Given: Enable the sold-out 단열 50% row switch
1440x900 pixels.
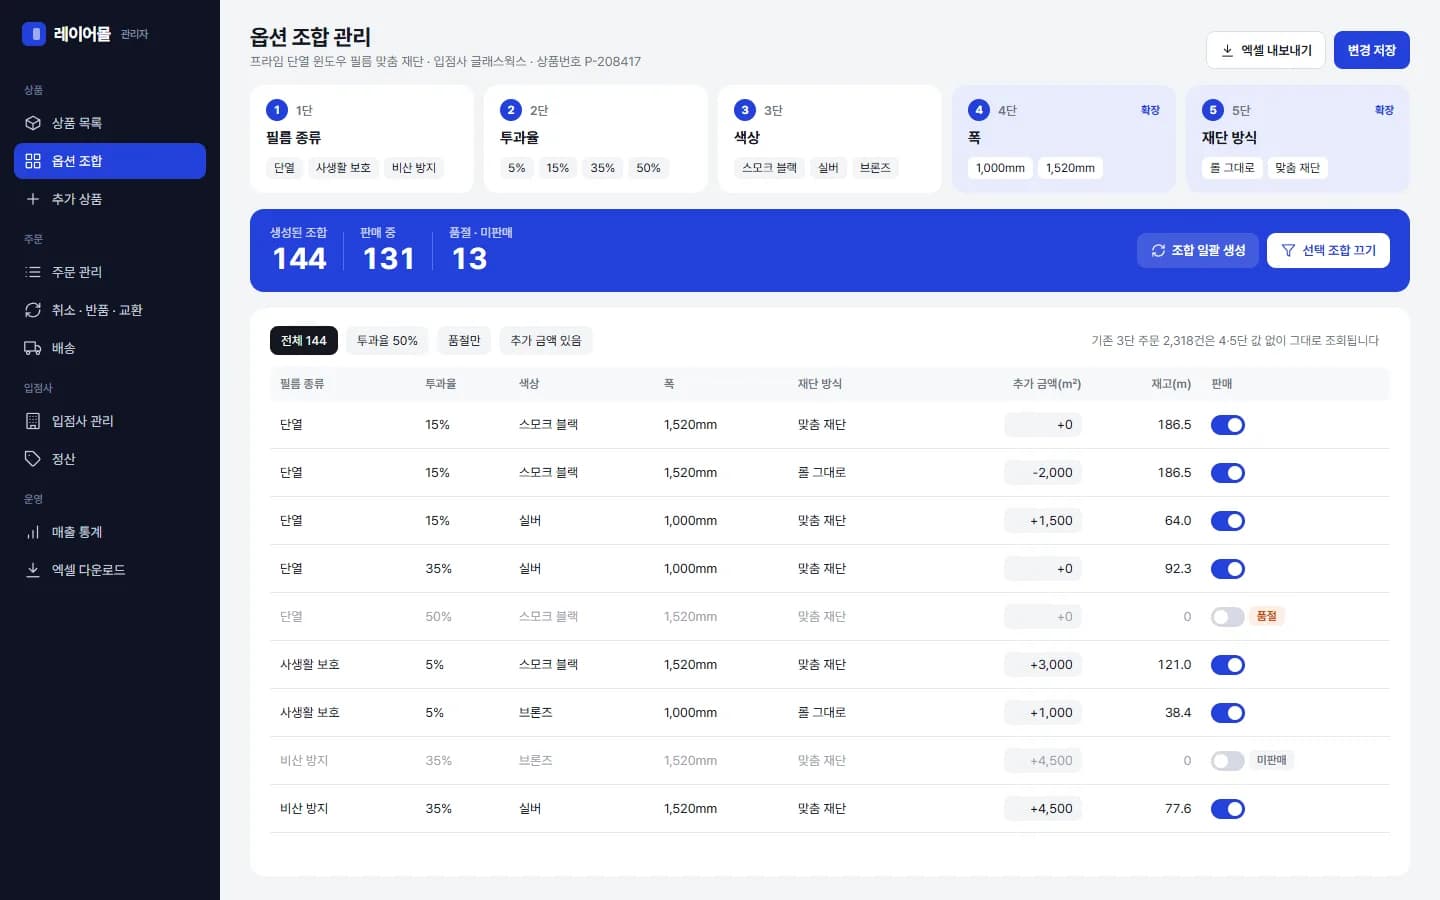Looking at the screenshot, I should [x=1228, y=617].
